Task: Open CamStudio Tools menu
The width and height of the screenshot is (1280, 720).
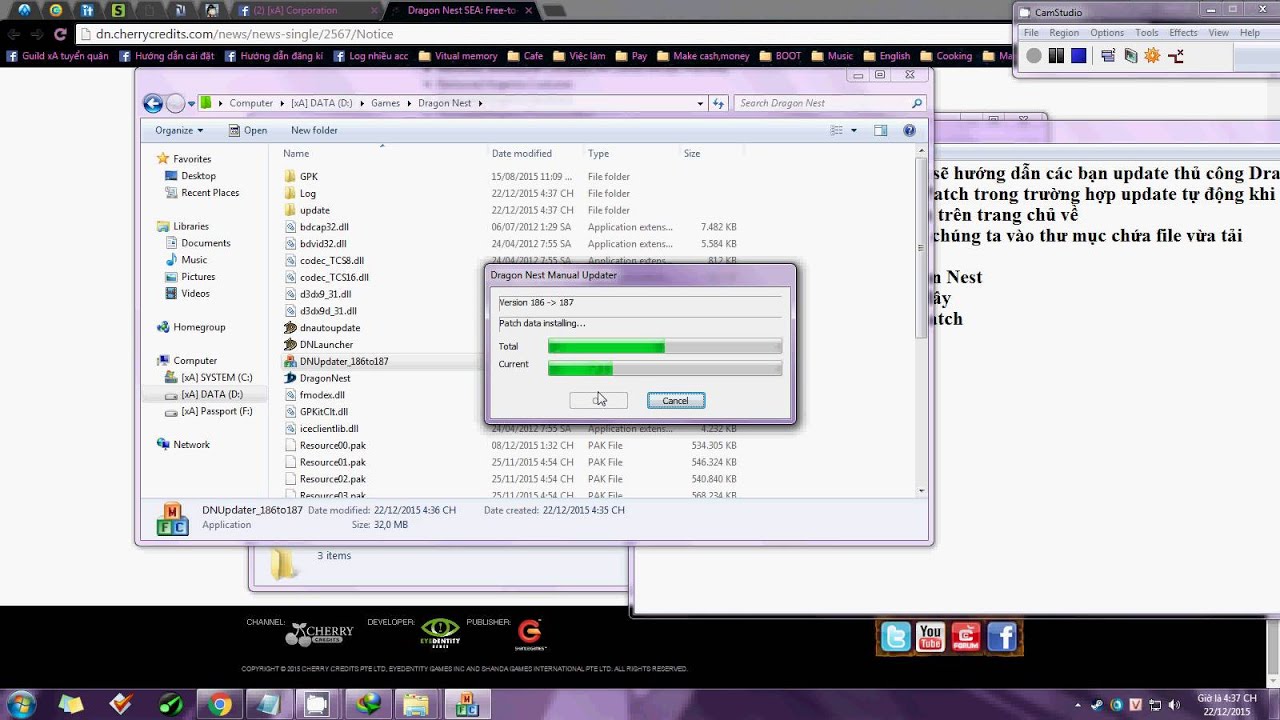Action: point(1147,33)
